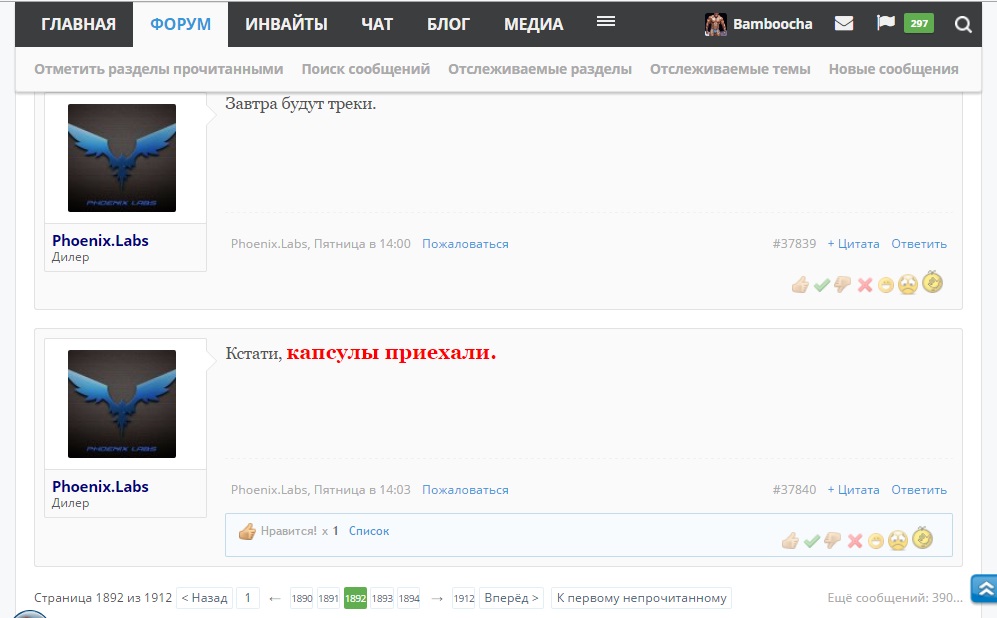Click the gold medal icon on post #37840
Viewport: 997px width, 618px height.
pyautogui.click(x=922, y=539)
